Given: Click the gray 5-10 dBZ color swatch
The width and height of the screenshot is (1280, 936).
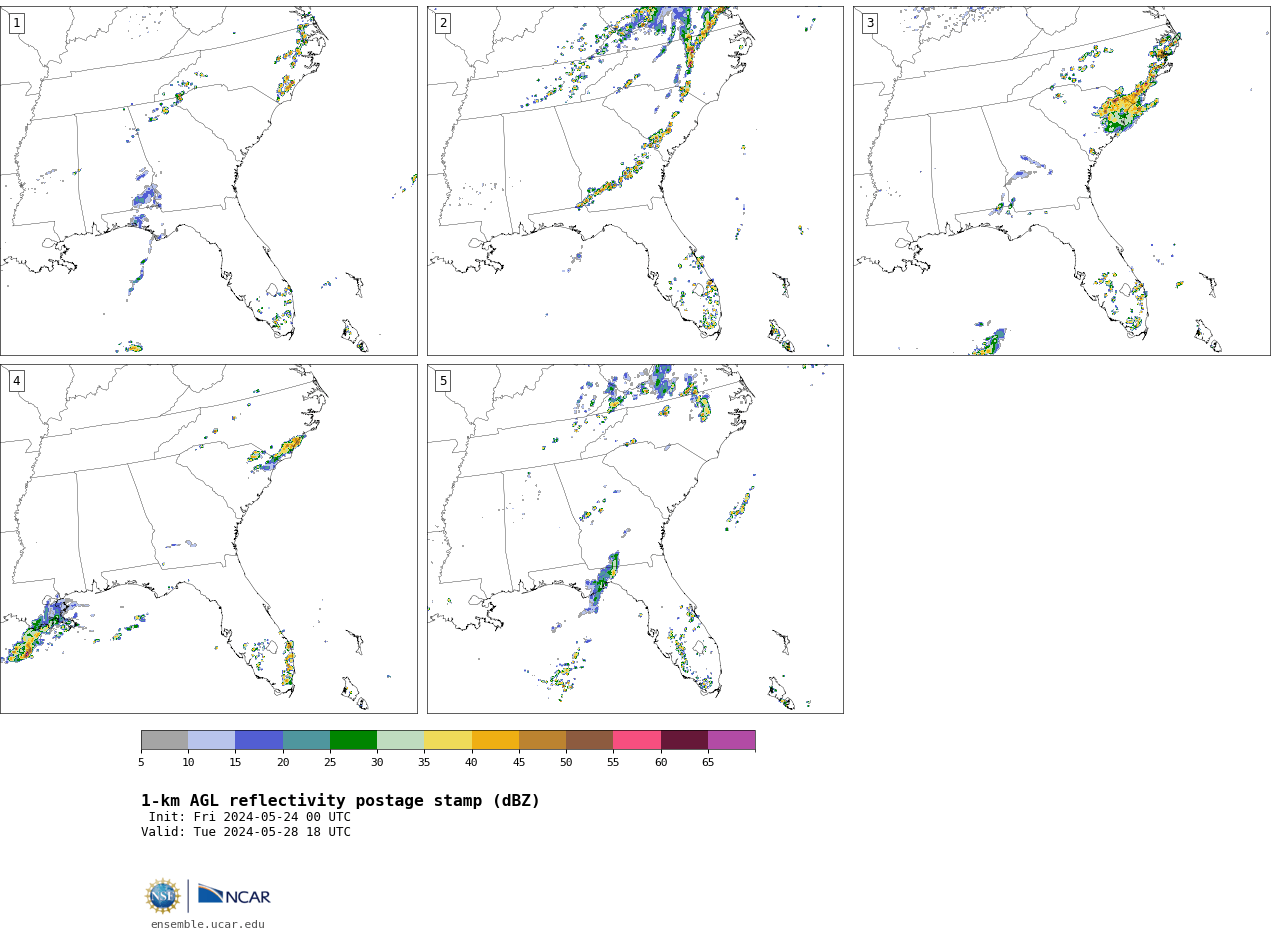Looking at the screenshot, I should [164, 740].
